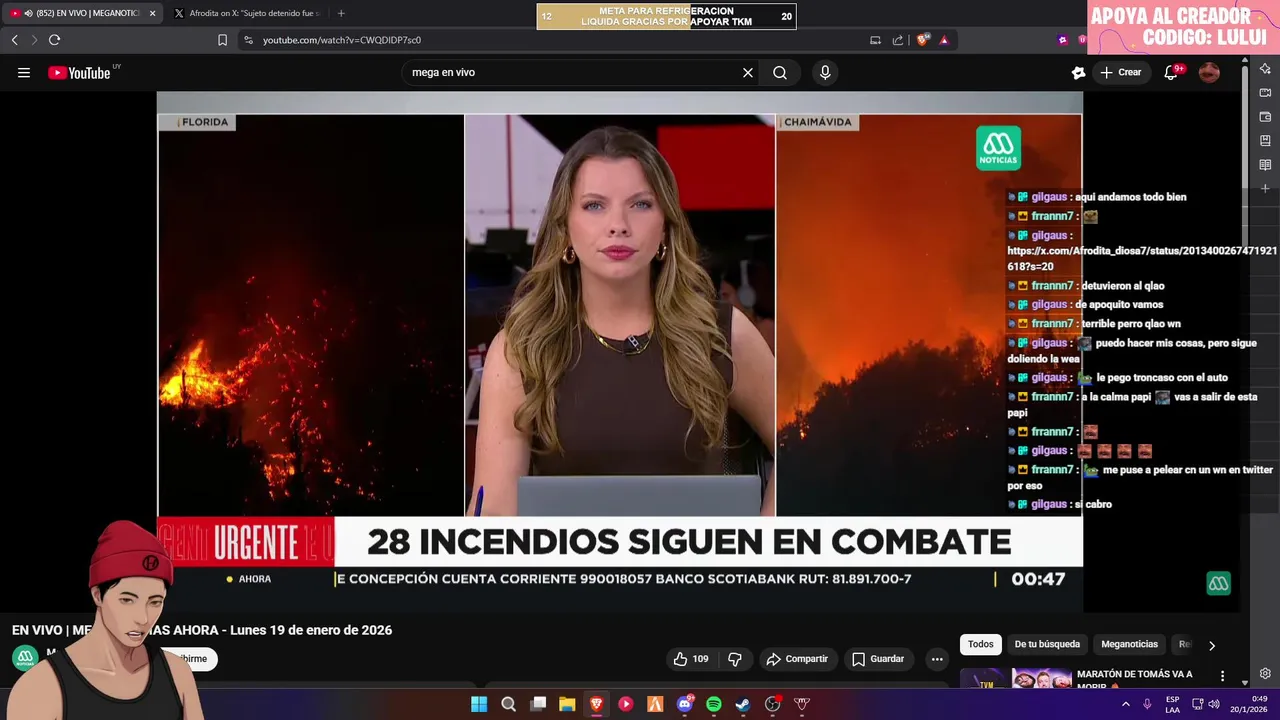Image resolution: width=1280 pixels, height=720 pixels.
Task: Open reading list in Brave sidebar
Action: click(1265, 165)
